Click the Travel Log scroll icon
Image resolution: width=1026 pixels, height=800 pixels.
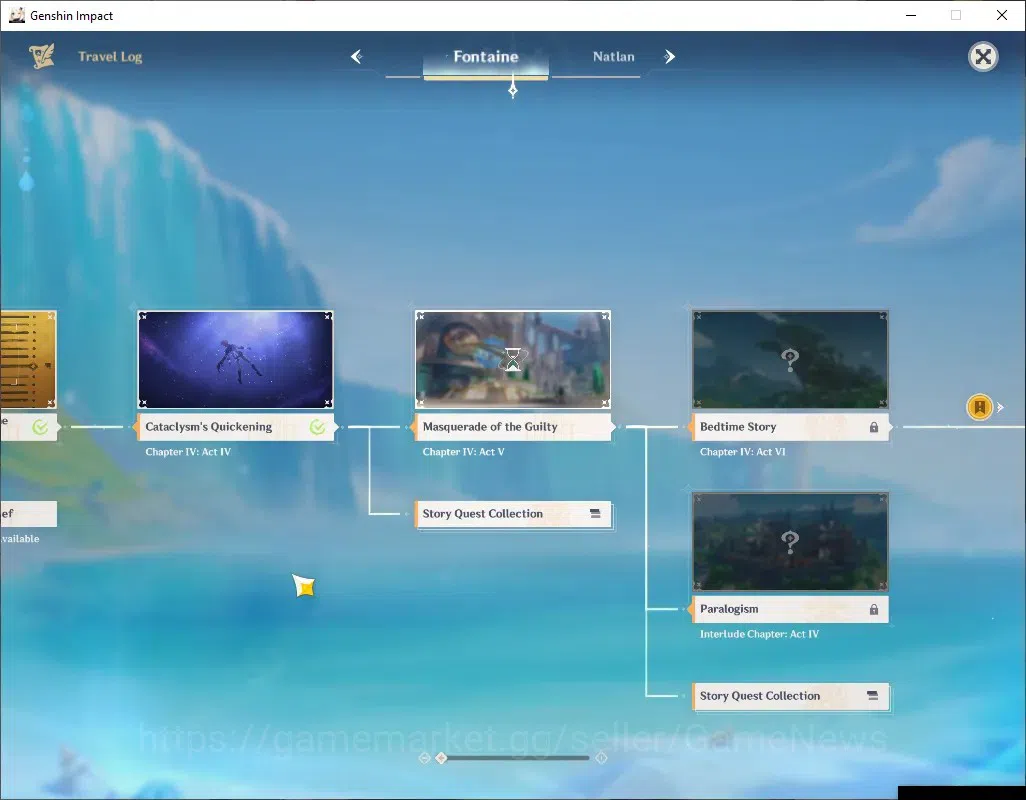pos(41,56)
